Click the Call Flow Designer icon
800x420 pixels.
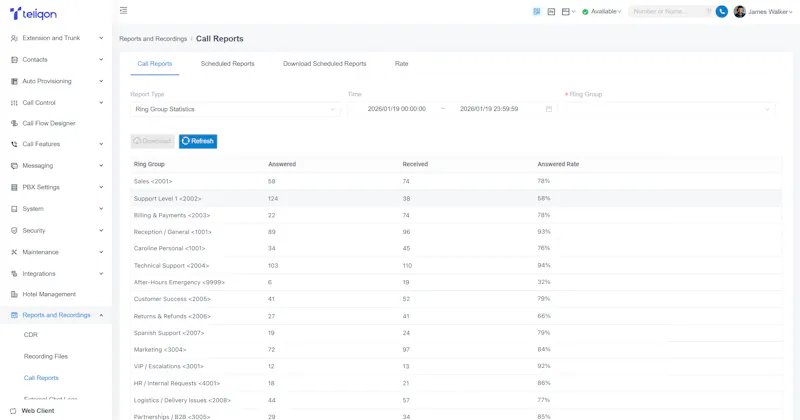click(14, 123)
